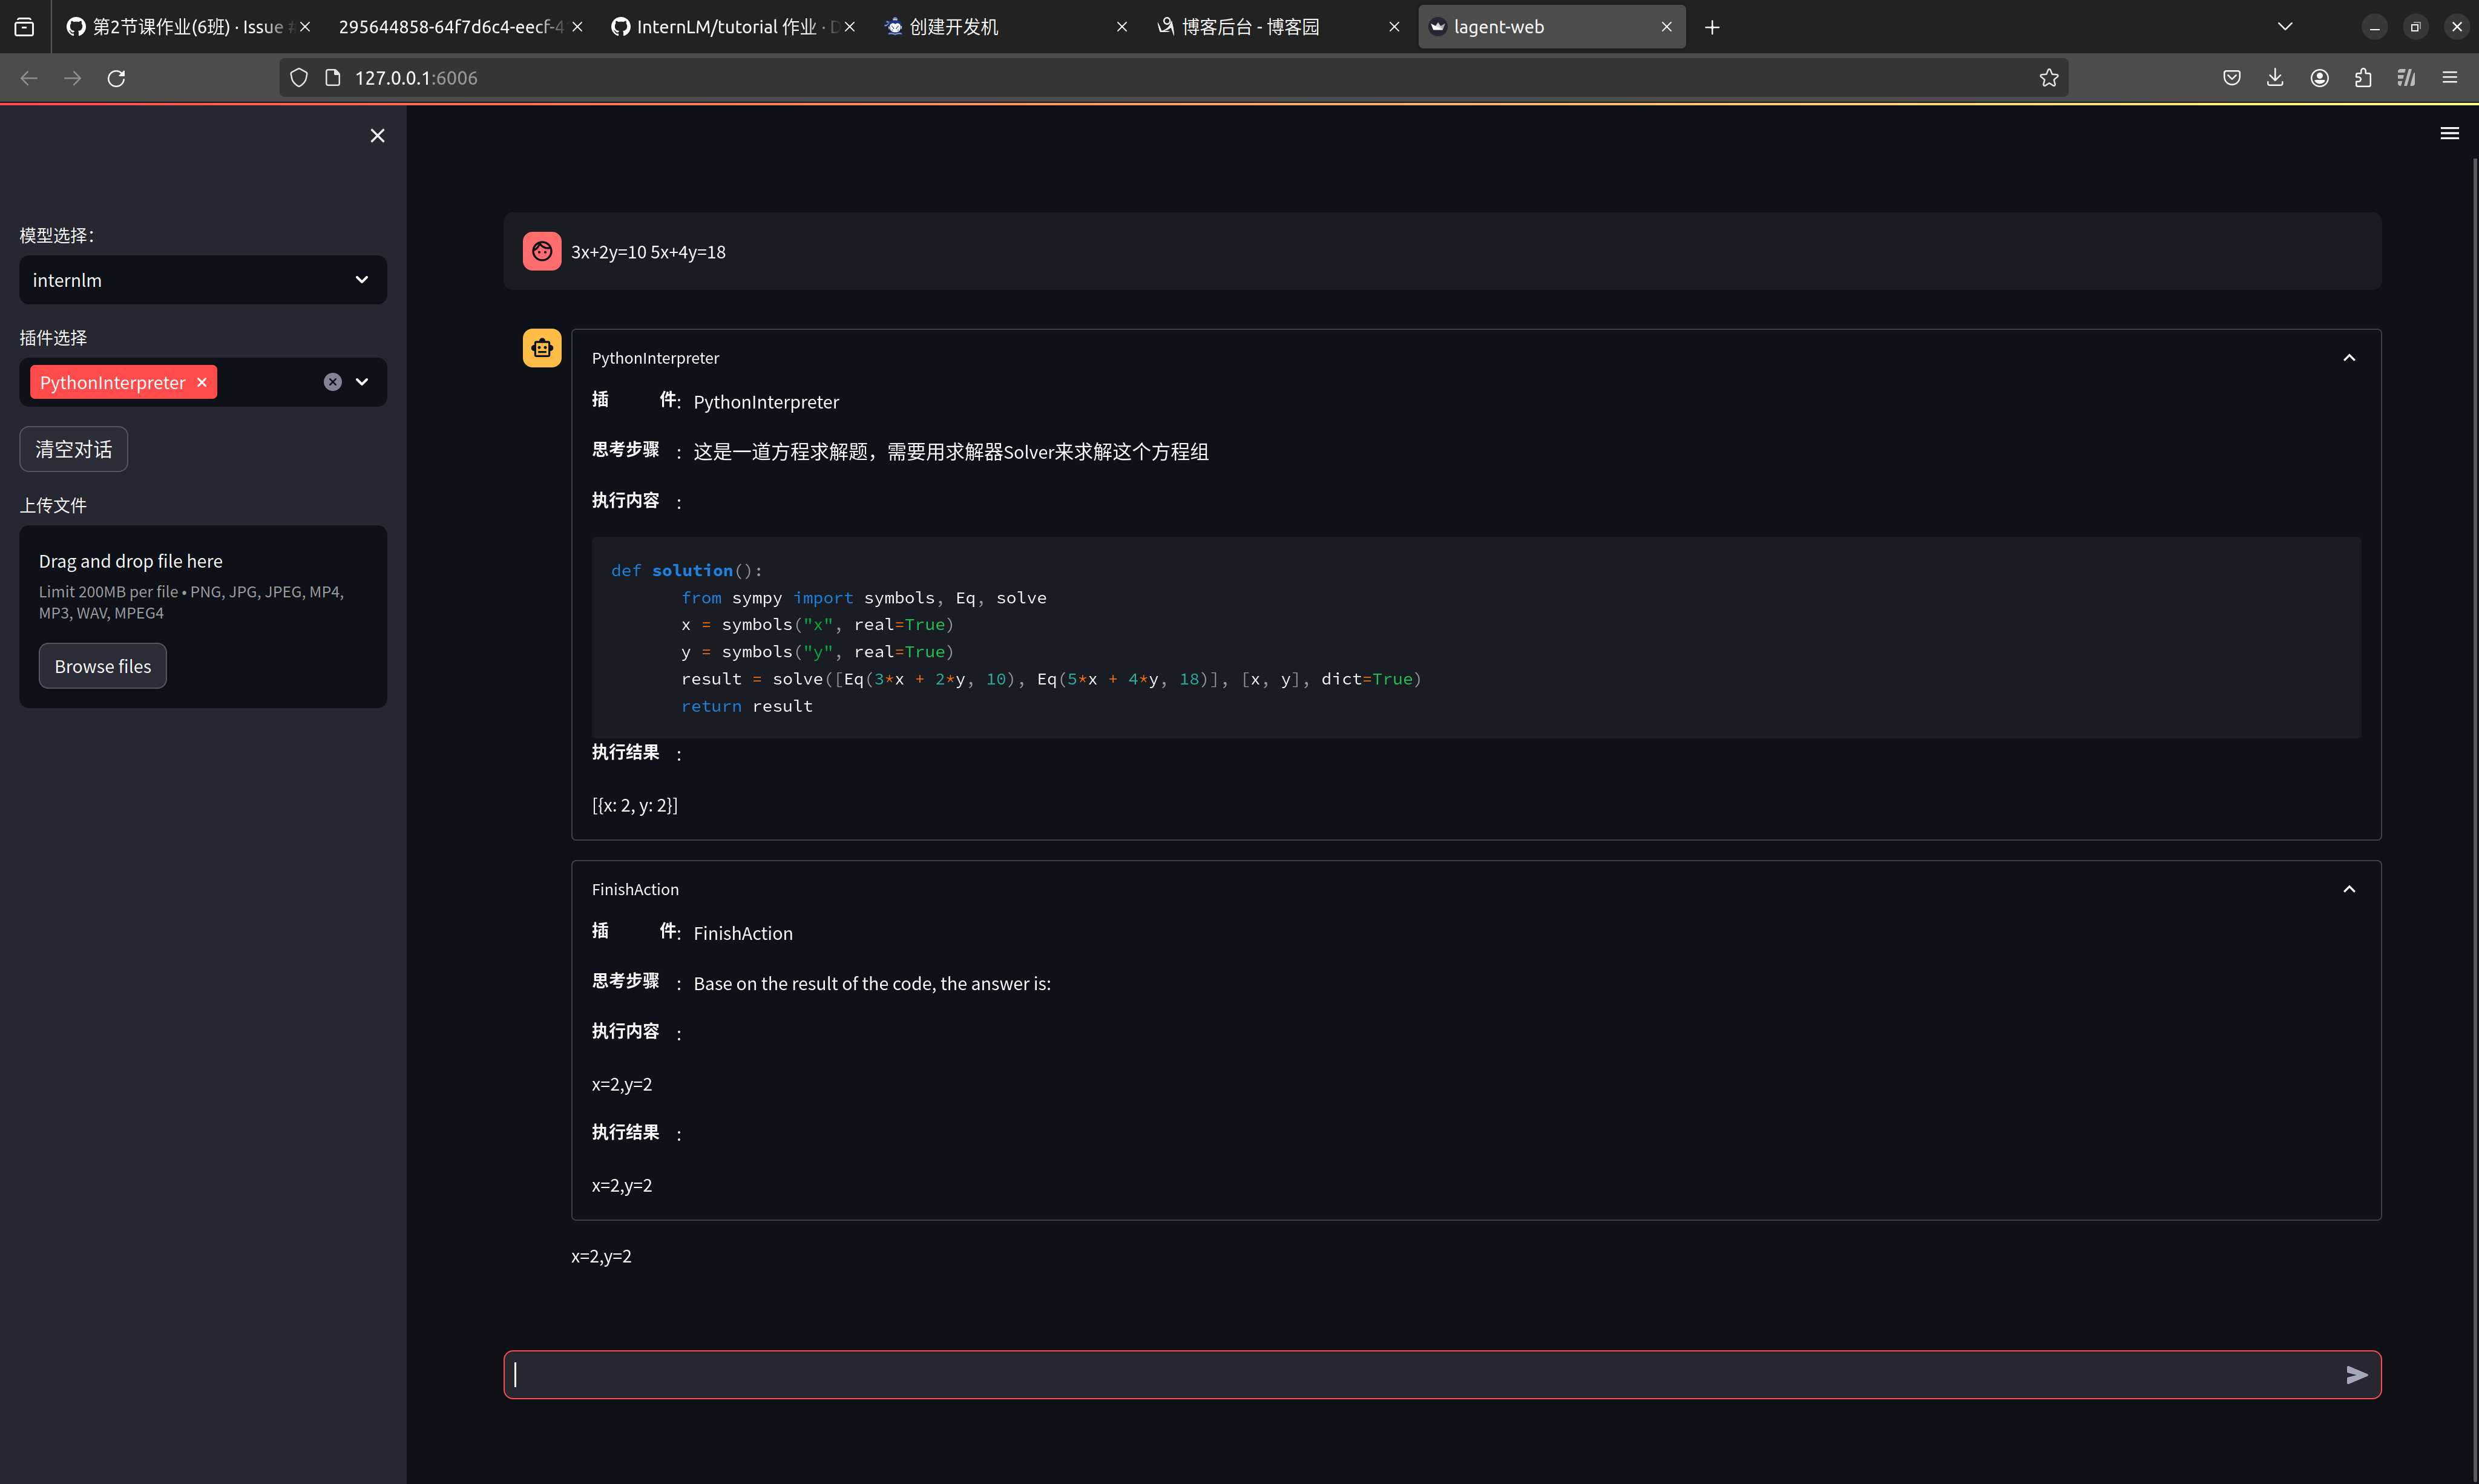The image size is (2479, 1484).
Task: Click the thinking step about Solver
Action: [951, 452]
